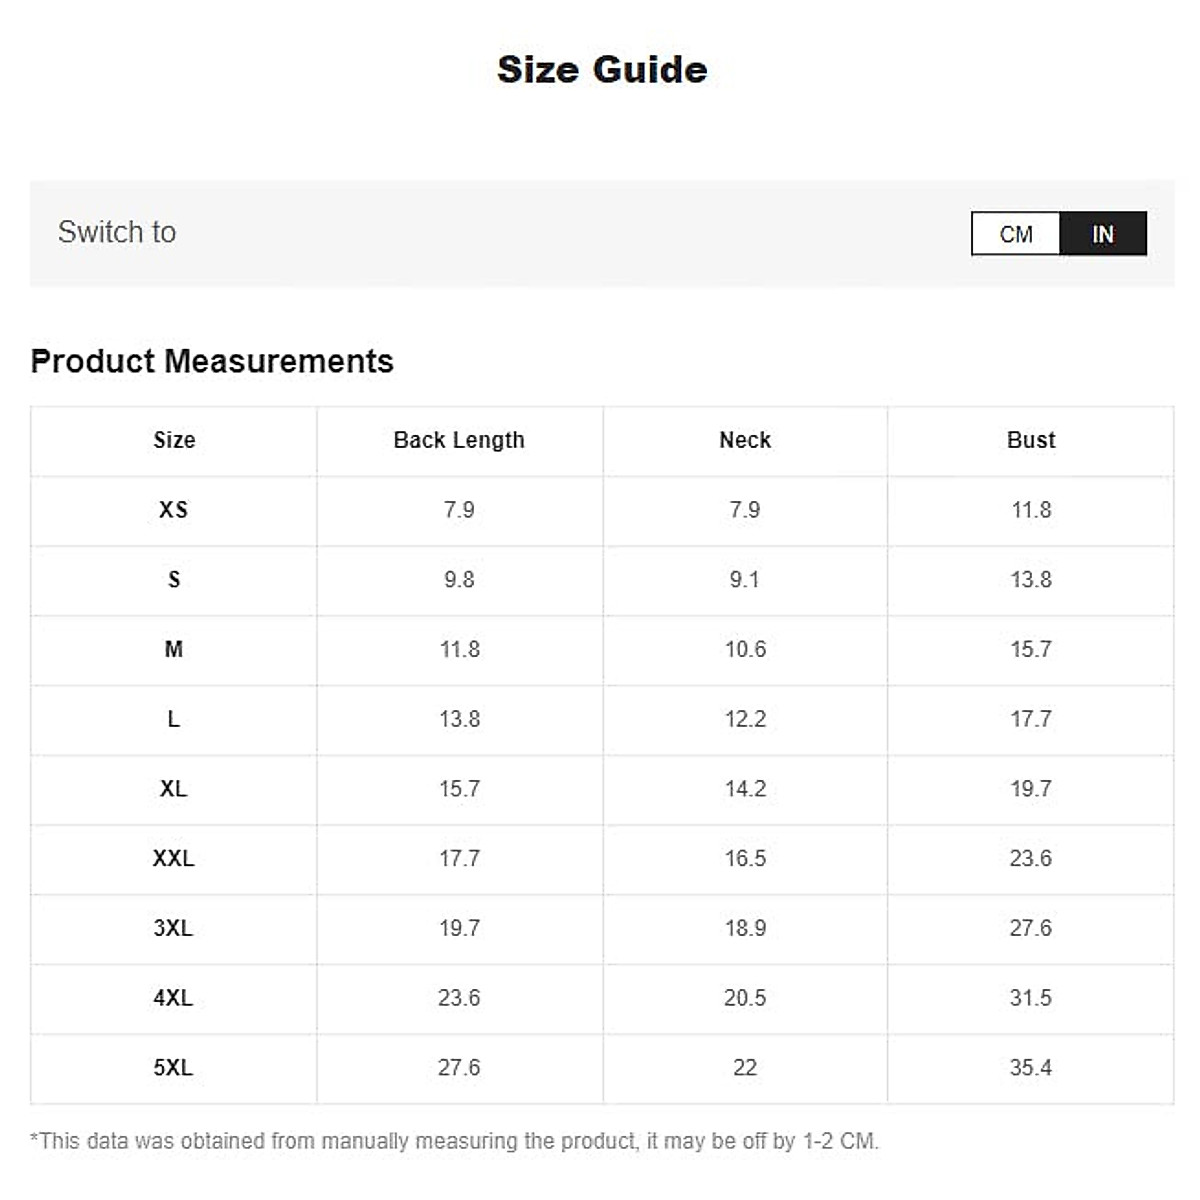Select the L size row label

174,719
